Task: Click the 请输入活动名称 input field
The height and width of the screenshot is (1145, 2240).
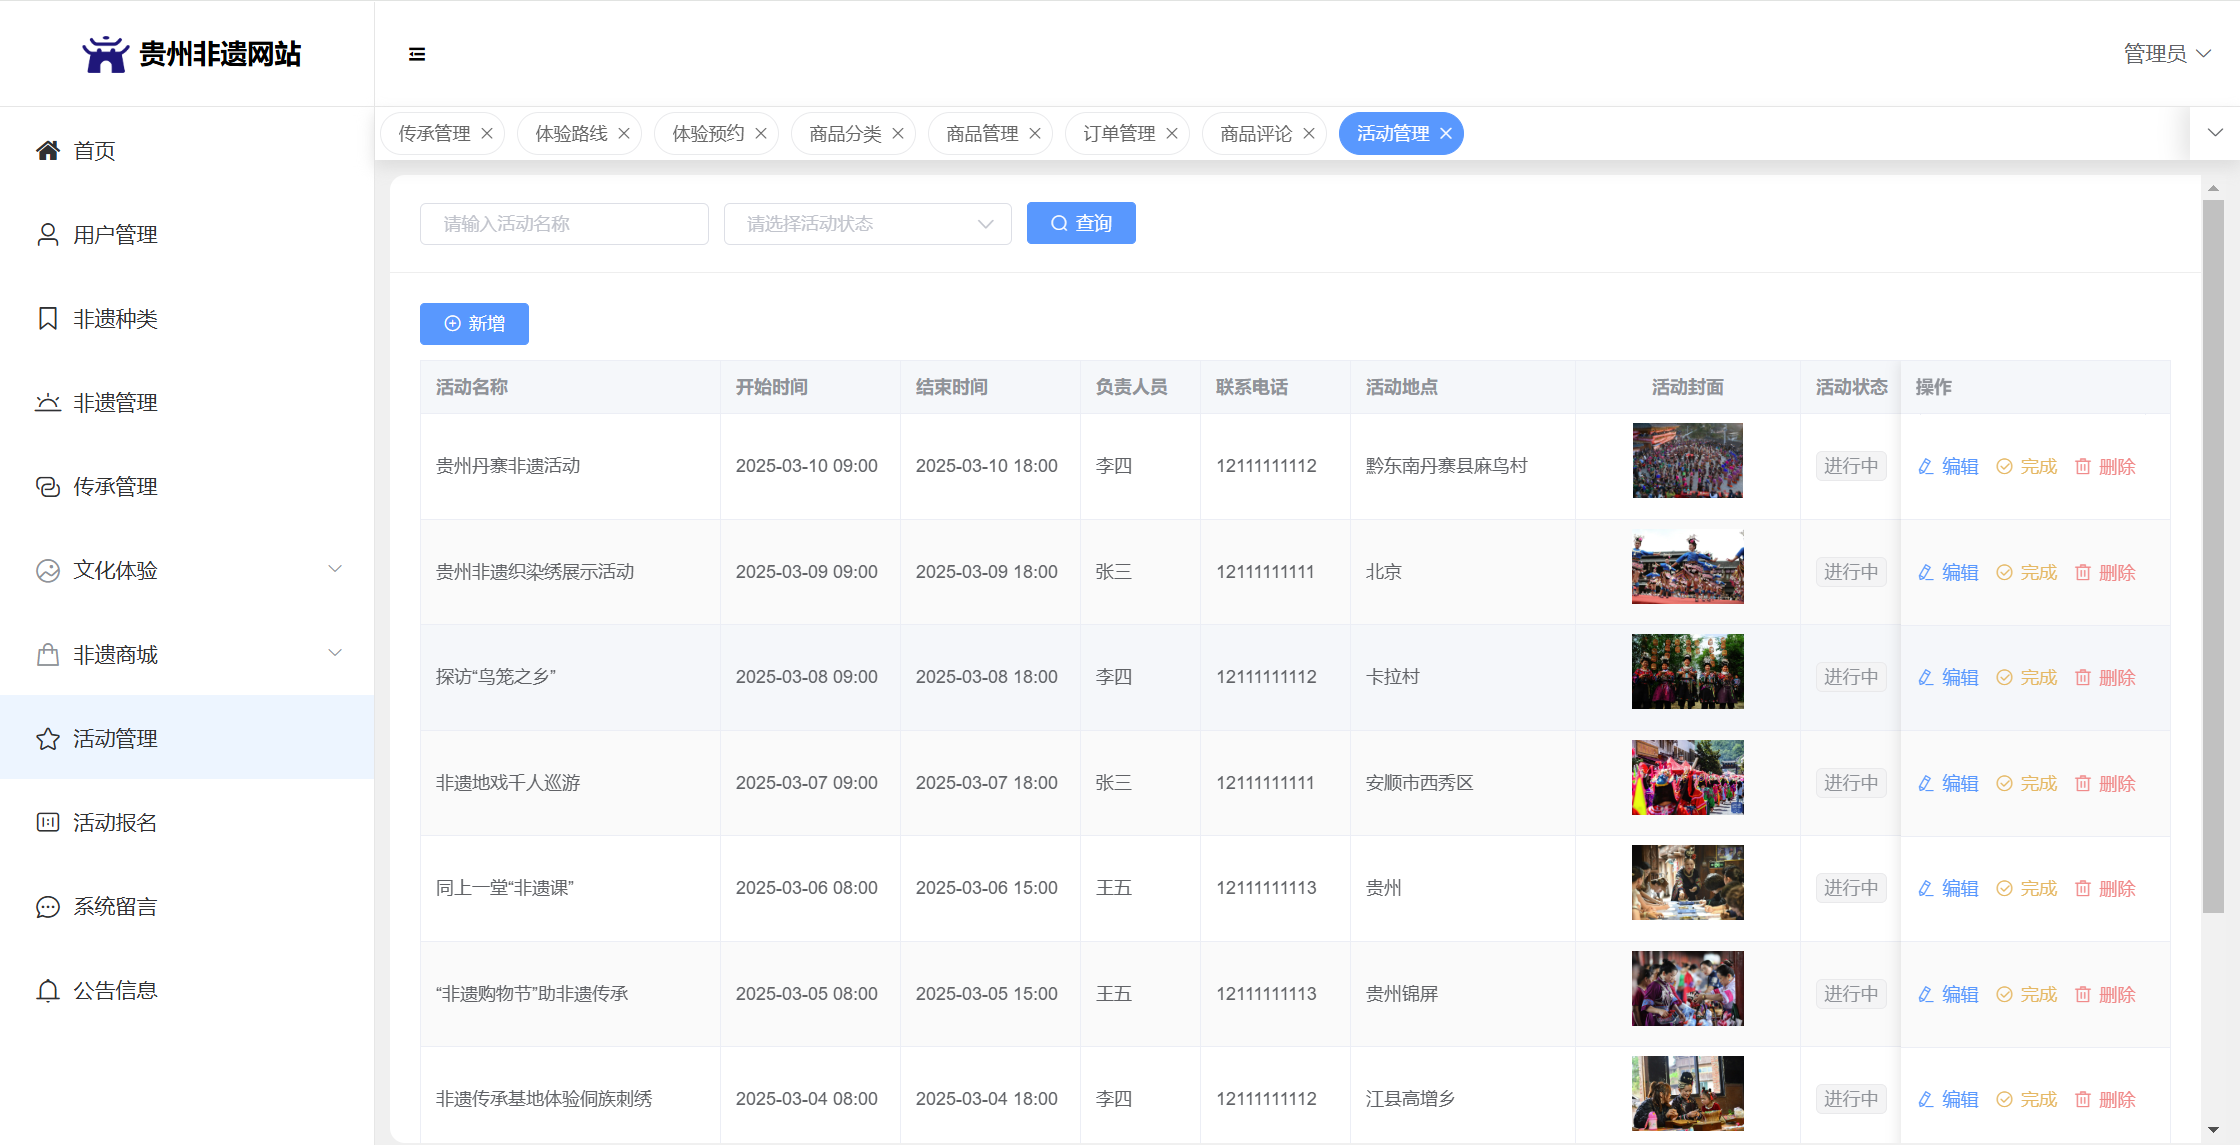Action: click(564, 224)
